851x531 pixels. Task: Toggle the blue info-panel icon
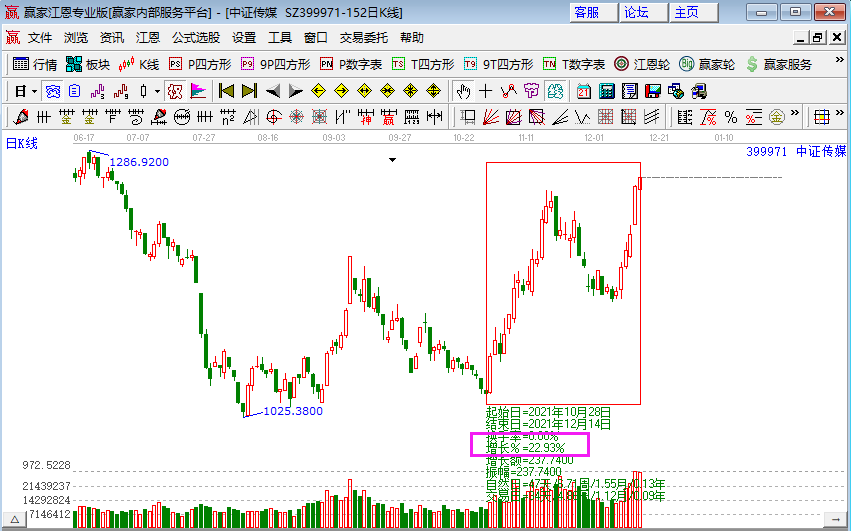coord(53,91)
